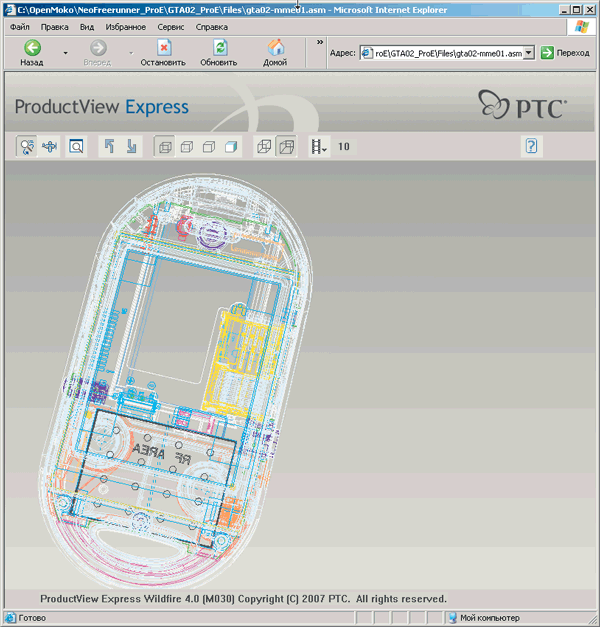Viewport: 600px width, 627px height.
Task: Enable orthographic projection cube
Action: [x=264, y=147]
